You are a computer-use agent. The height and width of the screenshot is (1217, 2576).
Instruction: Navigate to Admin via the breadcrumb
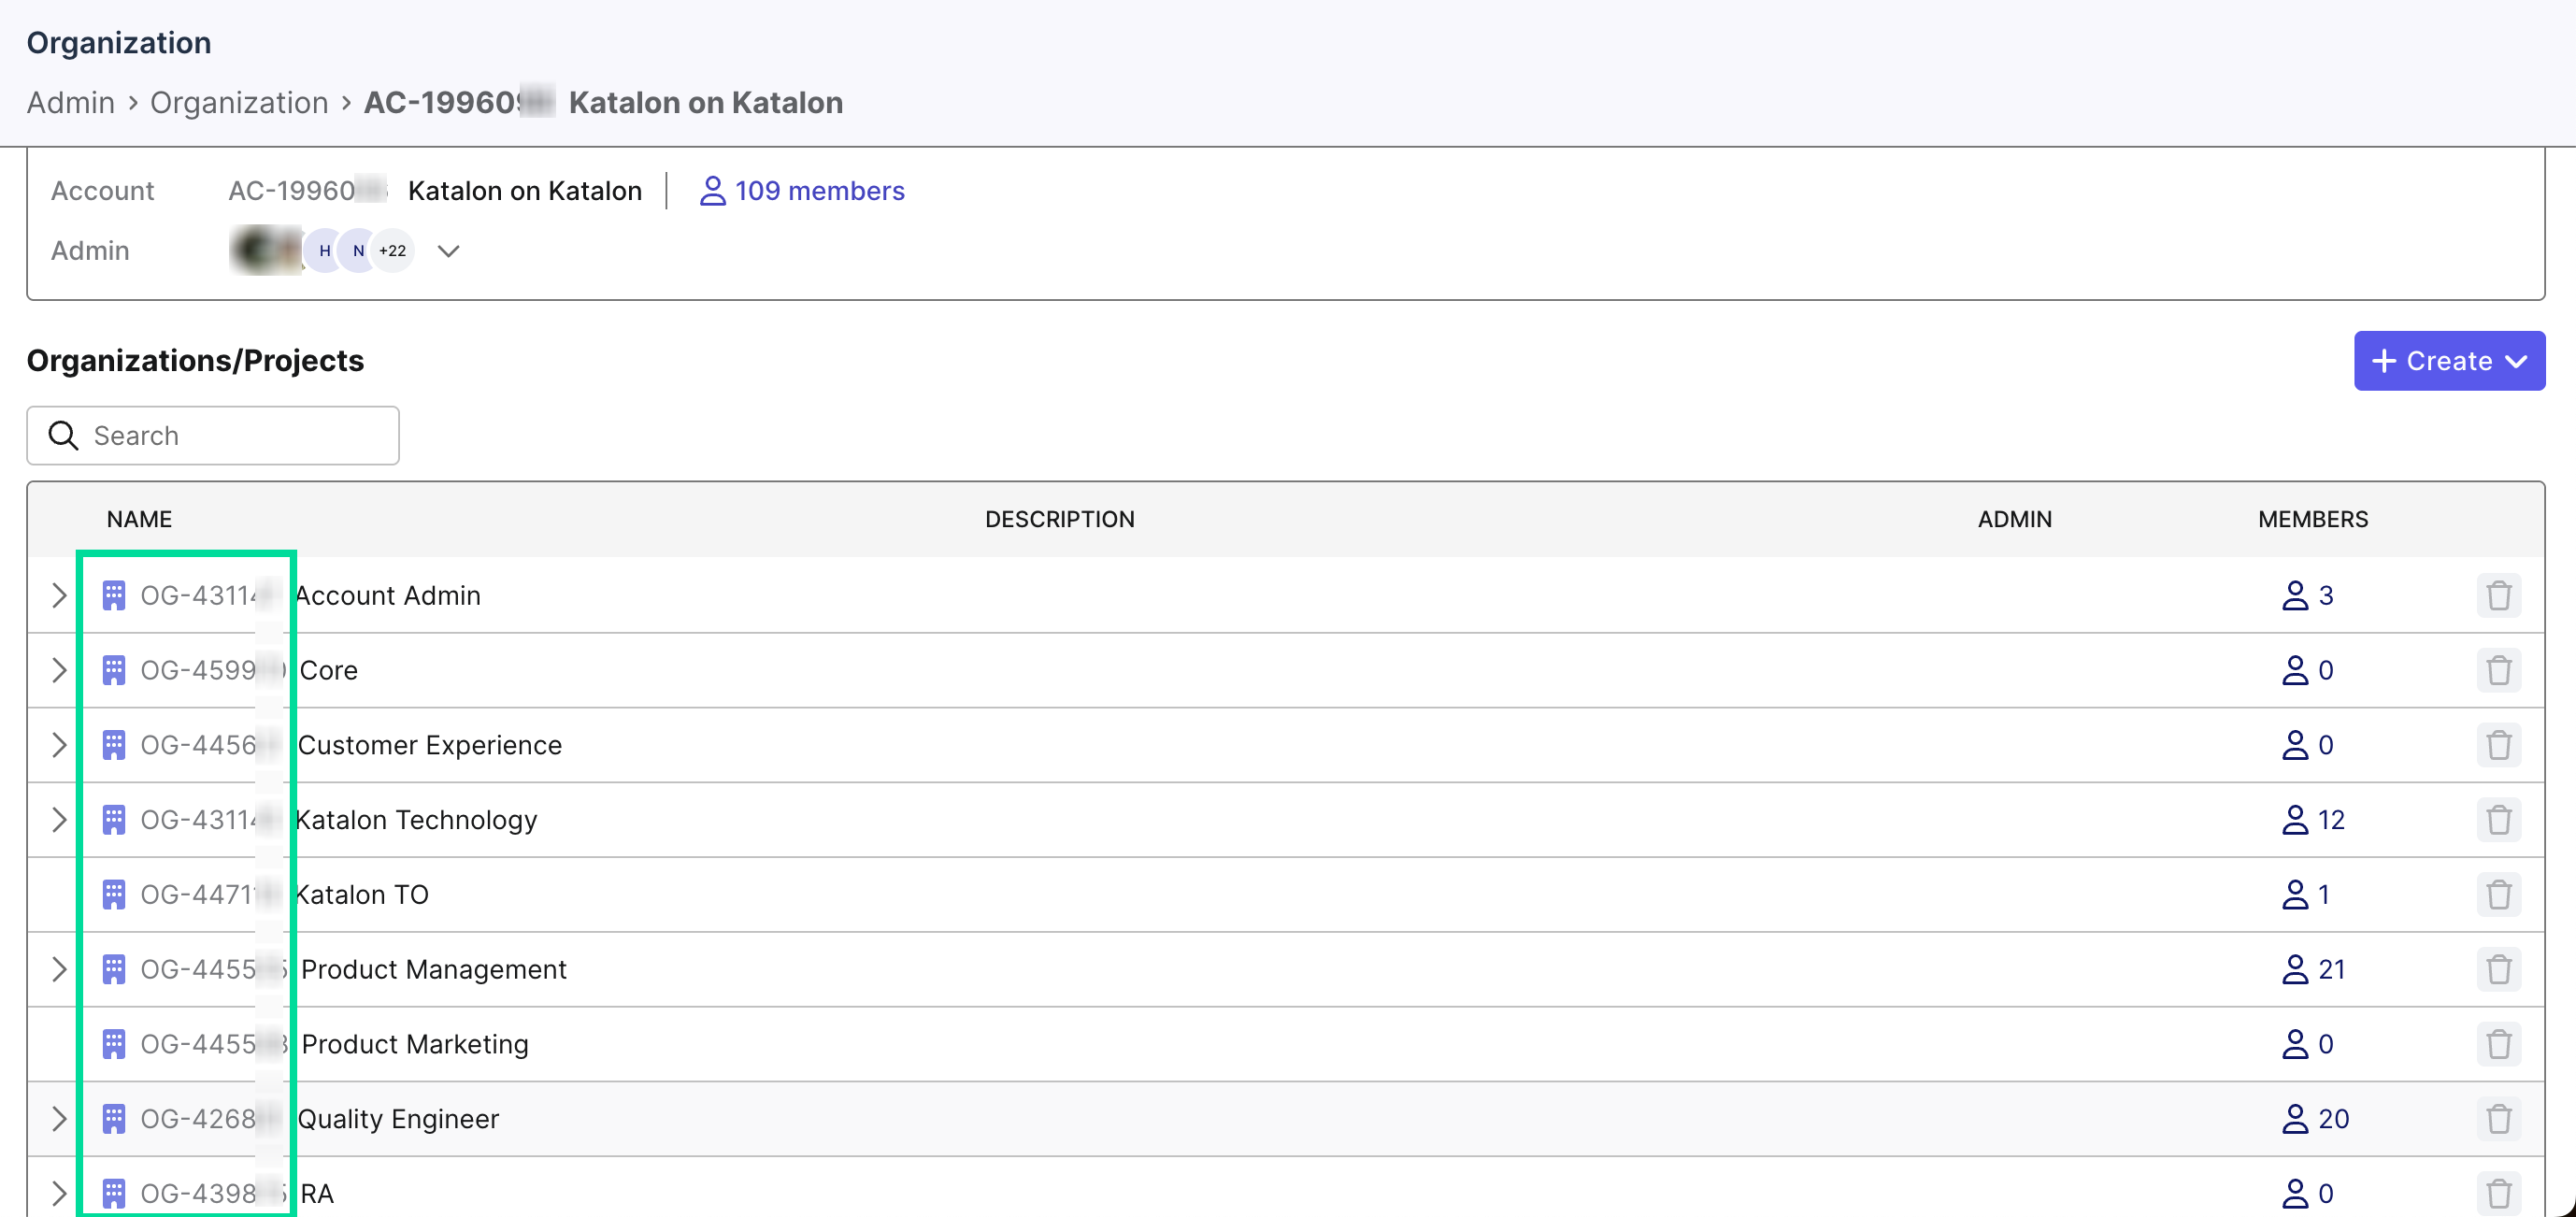pyautogui.click(x=70, y=102)
